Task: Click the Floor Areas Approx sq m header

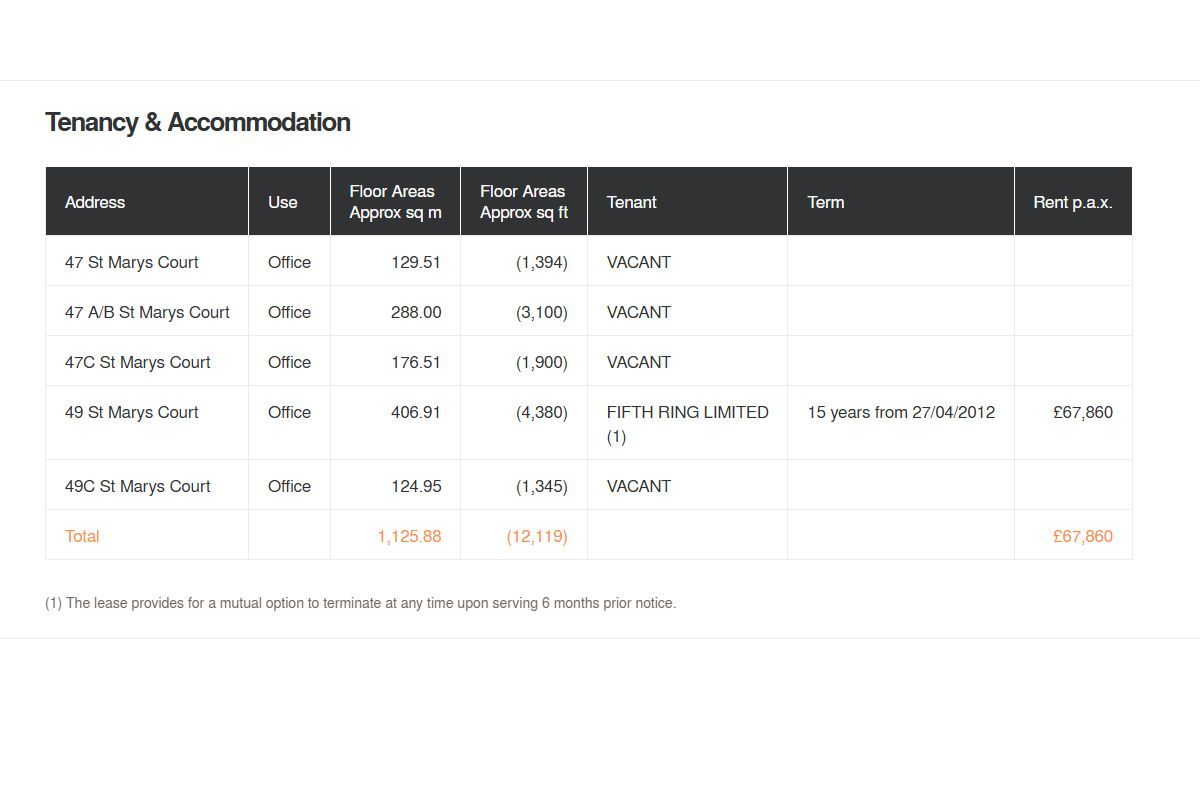Action: pos(395,202)
